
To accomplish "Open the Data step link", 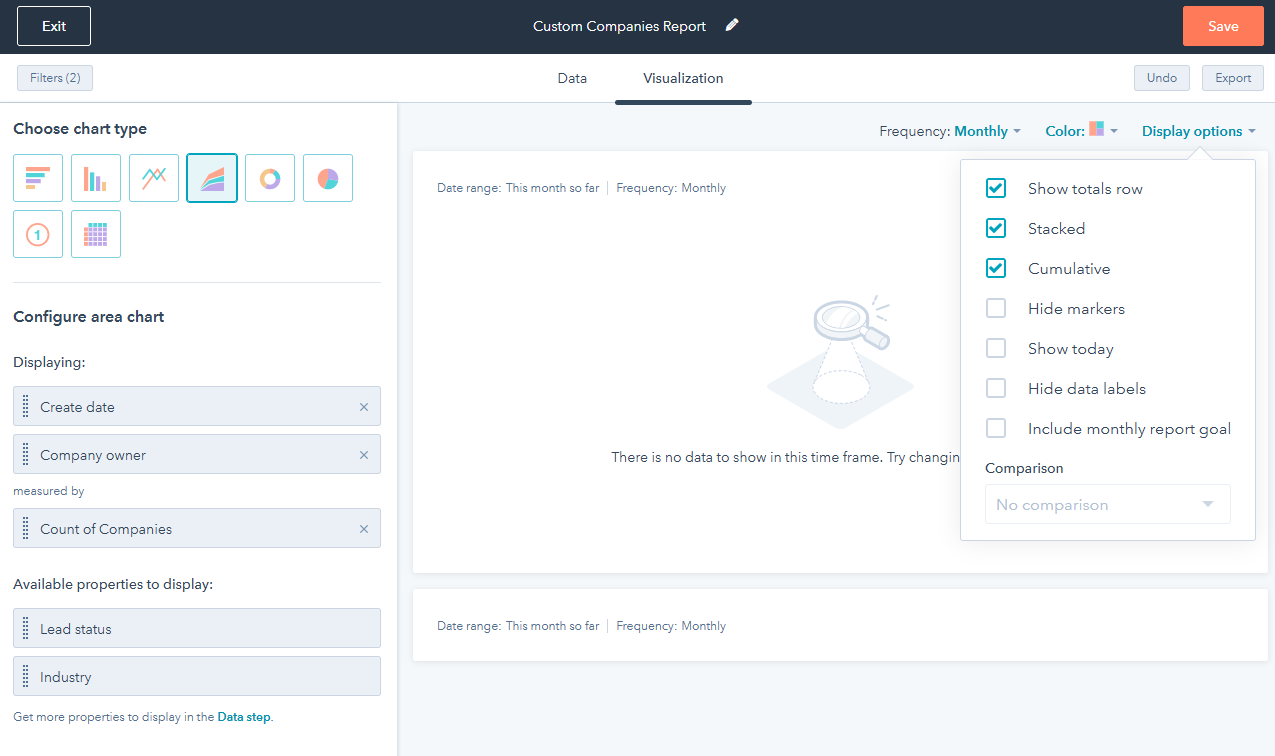I will (244, 717).
